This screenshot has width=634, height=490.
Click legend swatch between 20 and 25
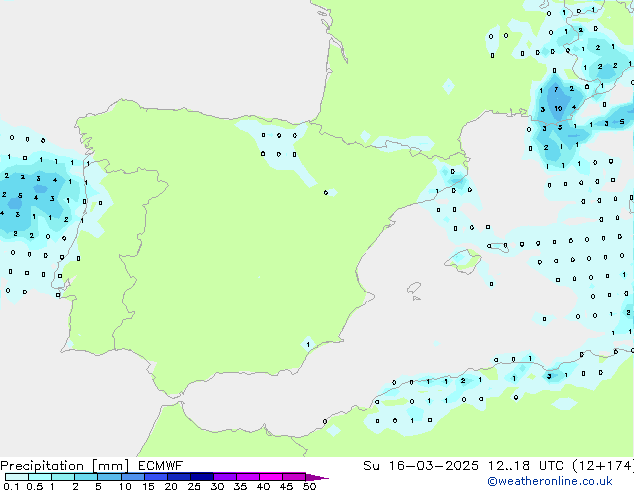click(x=182, y=477)
